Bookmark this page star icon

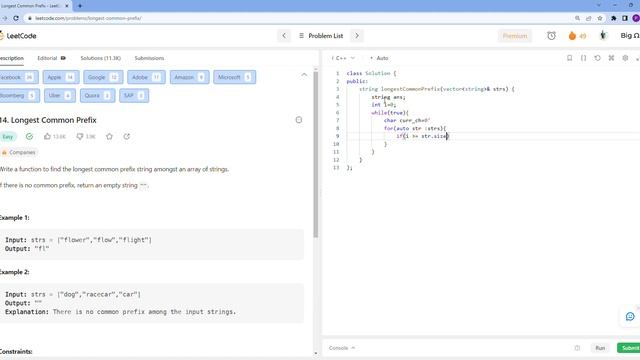pyautogui.click(x=600, y=18)
